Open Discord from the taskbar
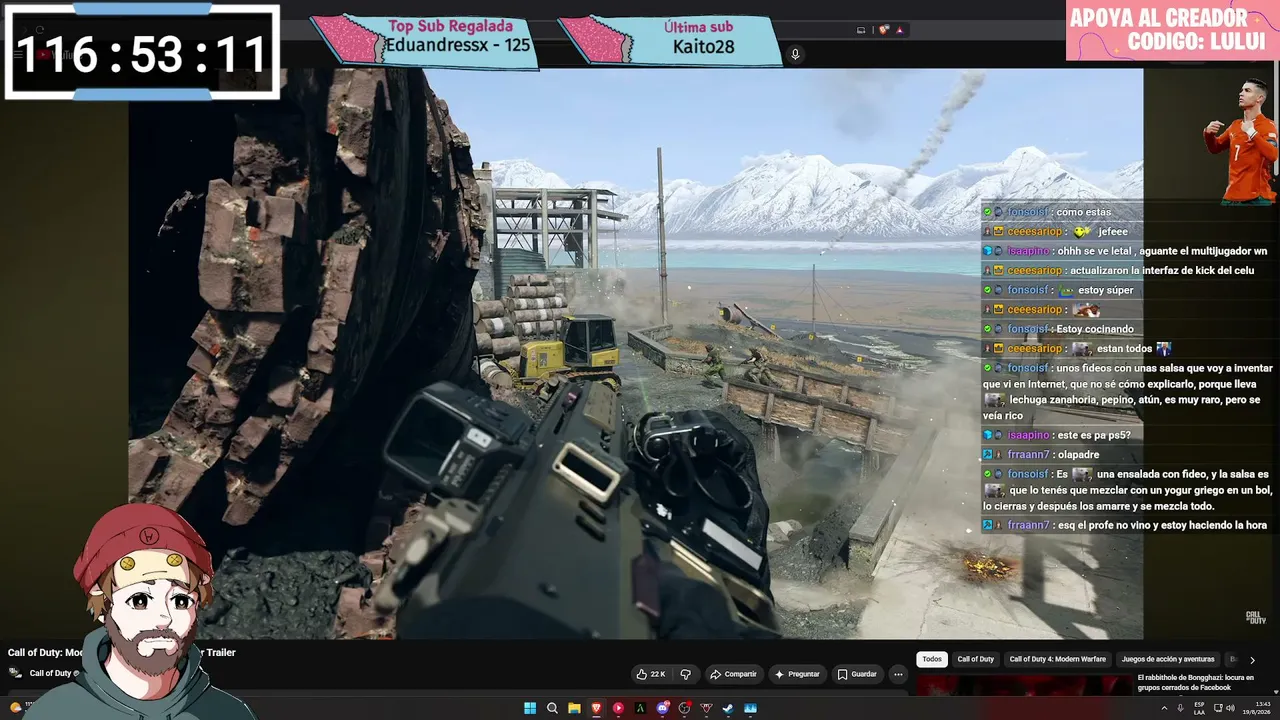 662,708
